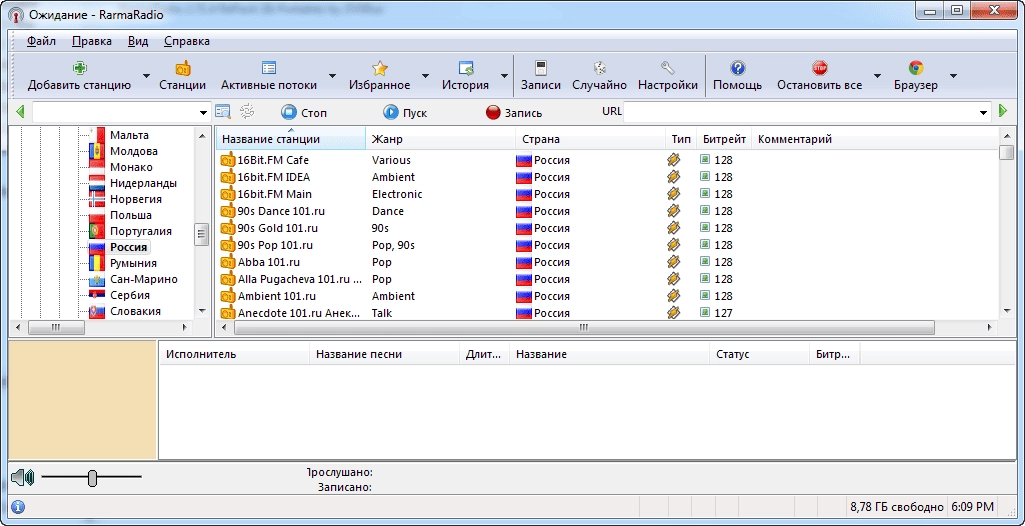Expand Active streams dropdown arrow
Screen dimensions: 1025x526
tap(332, 76)
